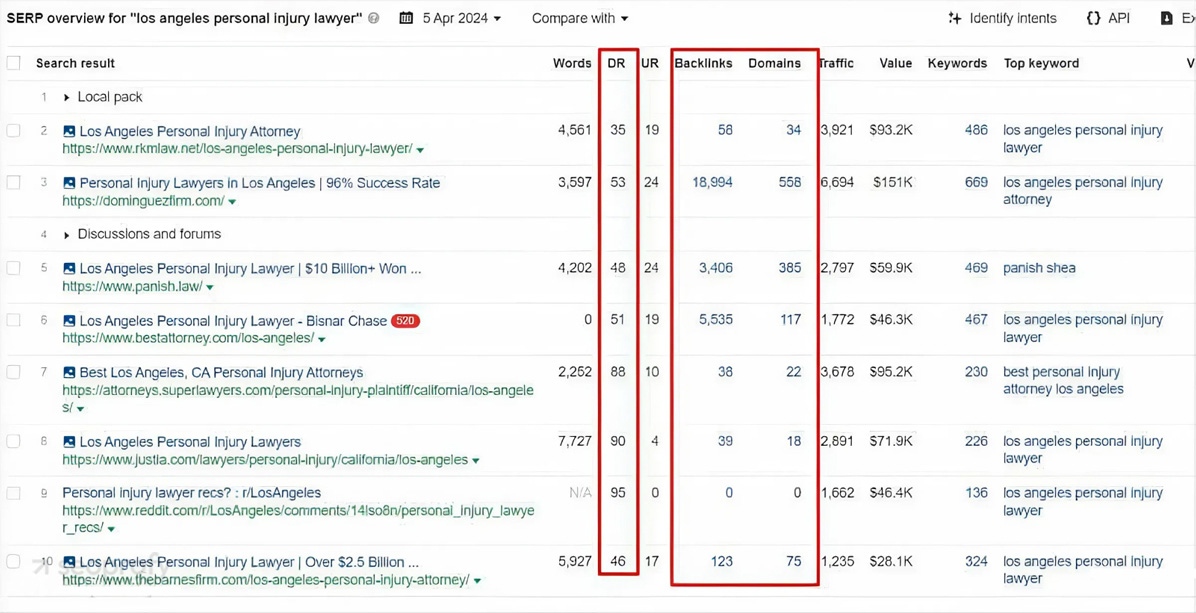
Task: Open dropdown arrow after rkmlaw.net URL
Action: (x=420, y=149)
